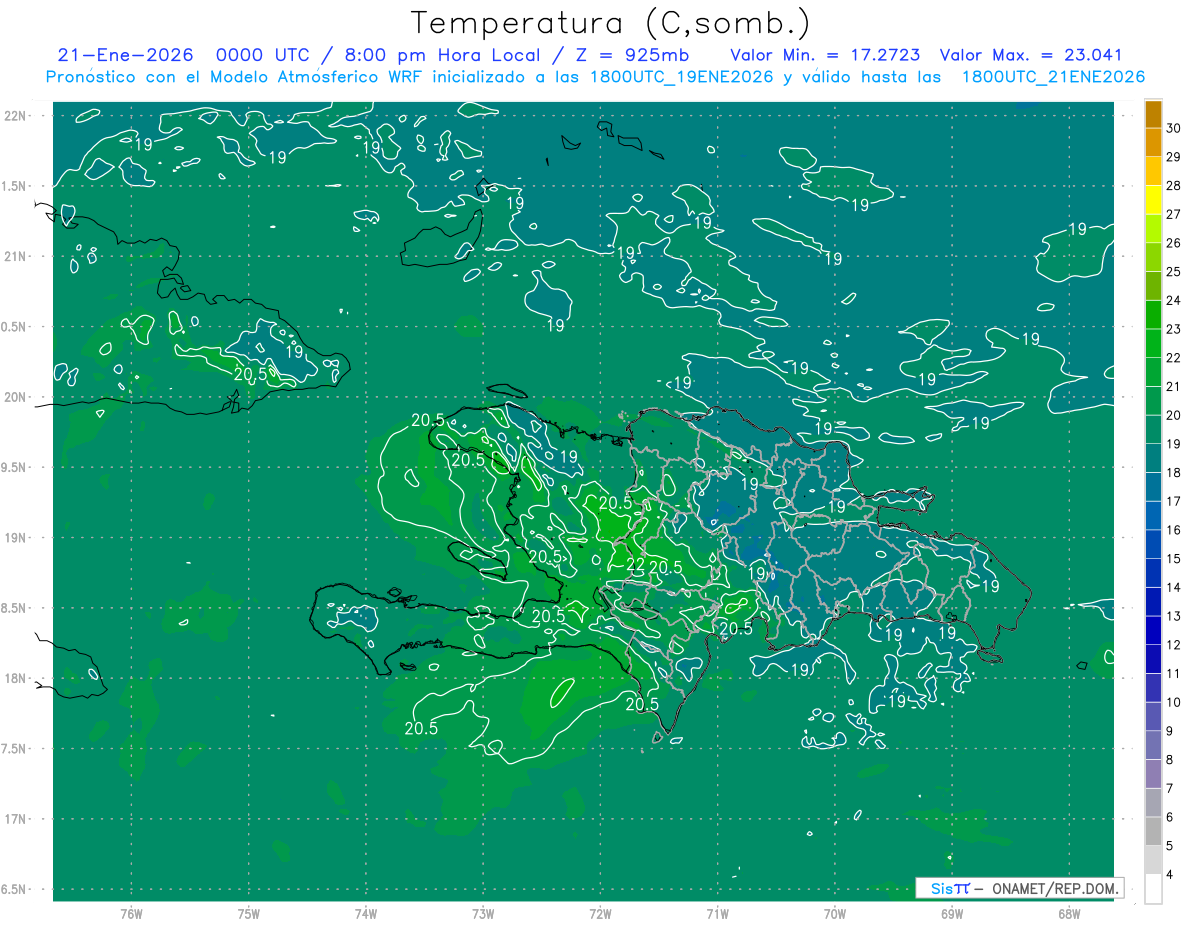Click the '70W' longitude label
Image resolution: width=1200 pixels, height=927 pixels.
(835, 913)
